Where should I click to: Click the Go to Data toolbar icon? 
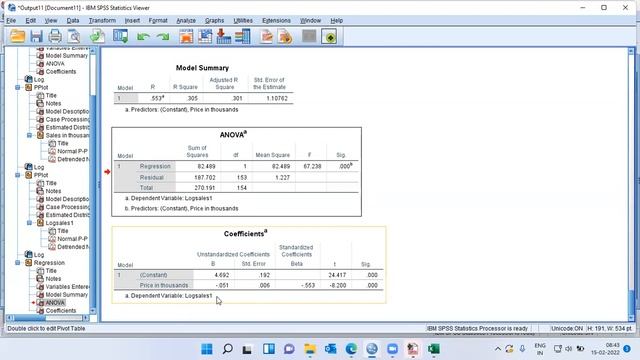186,36
